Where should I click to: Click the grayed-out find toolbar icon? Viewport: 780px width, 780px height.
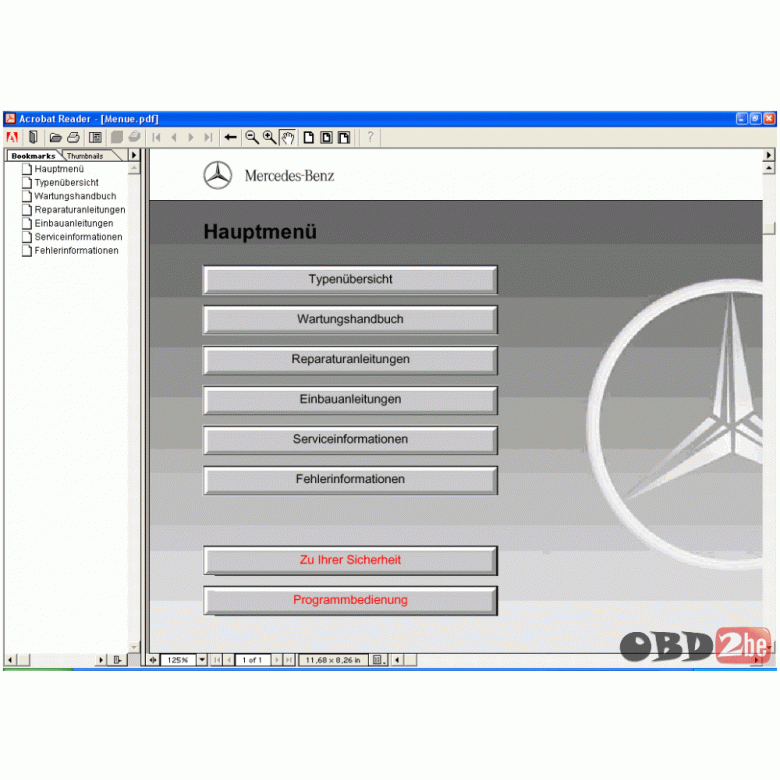point(117,137)
